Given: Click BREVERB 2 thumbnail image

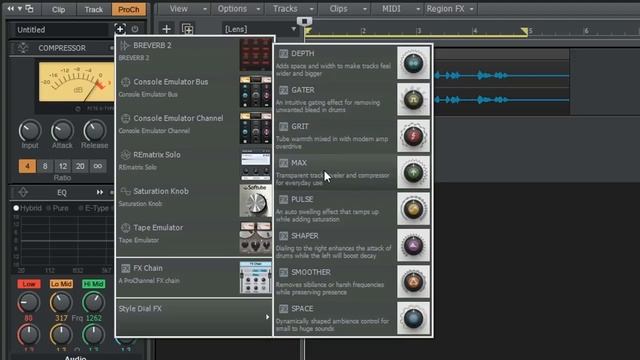Looking at the screenshot, I should pyautogui.click(x=256, y=55).
